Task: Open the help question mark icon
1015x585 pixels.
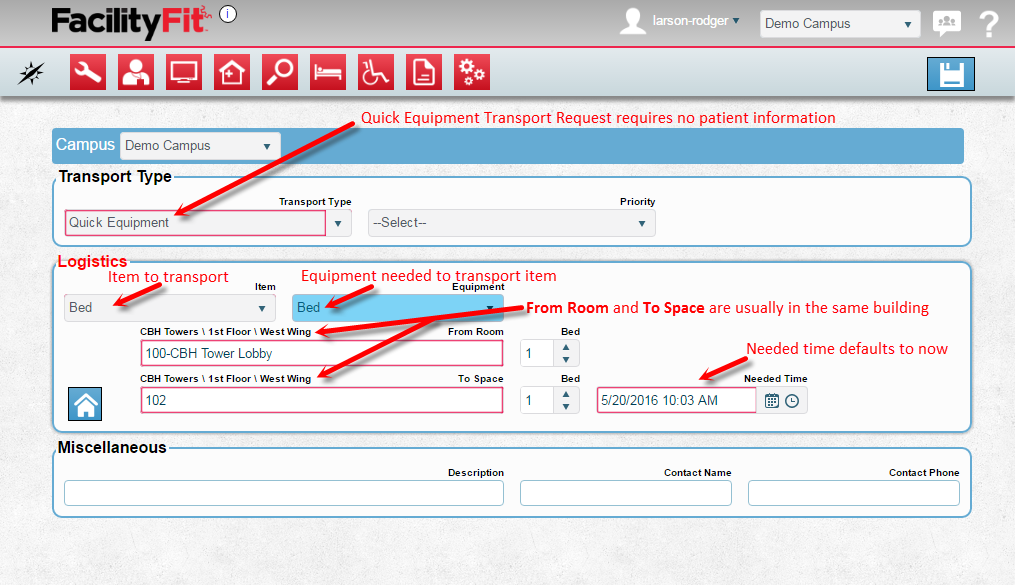Action: click(989, 24)
